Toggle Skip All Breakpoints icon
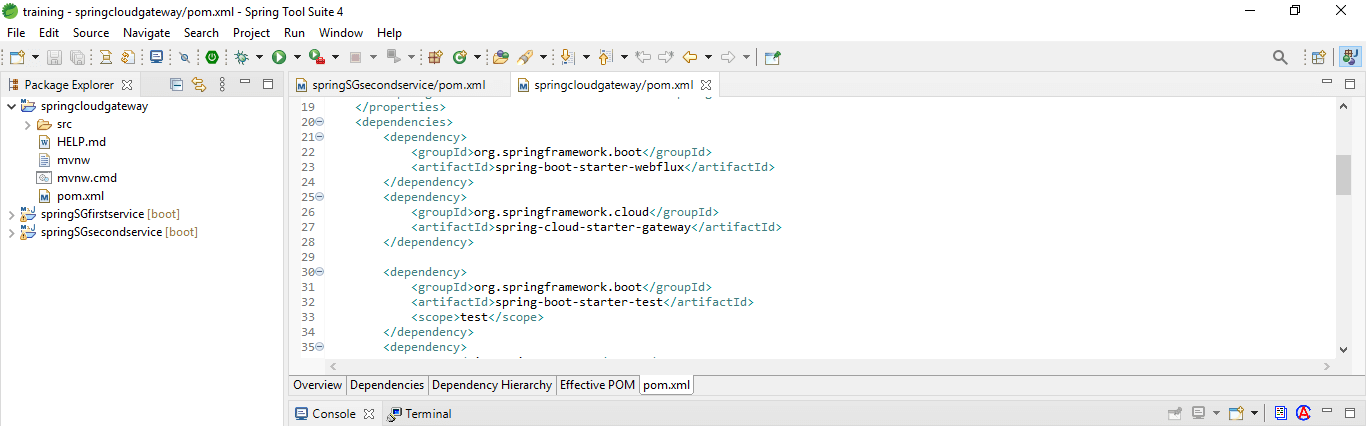Screen dimensions: 1366x426 pyautogui.click(x=185, y=57)
